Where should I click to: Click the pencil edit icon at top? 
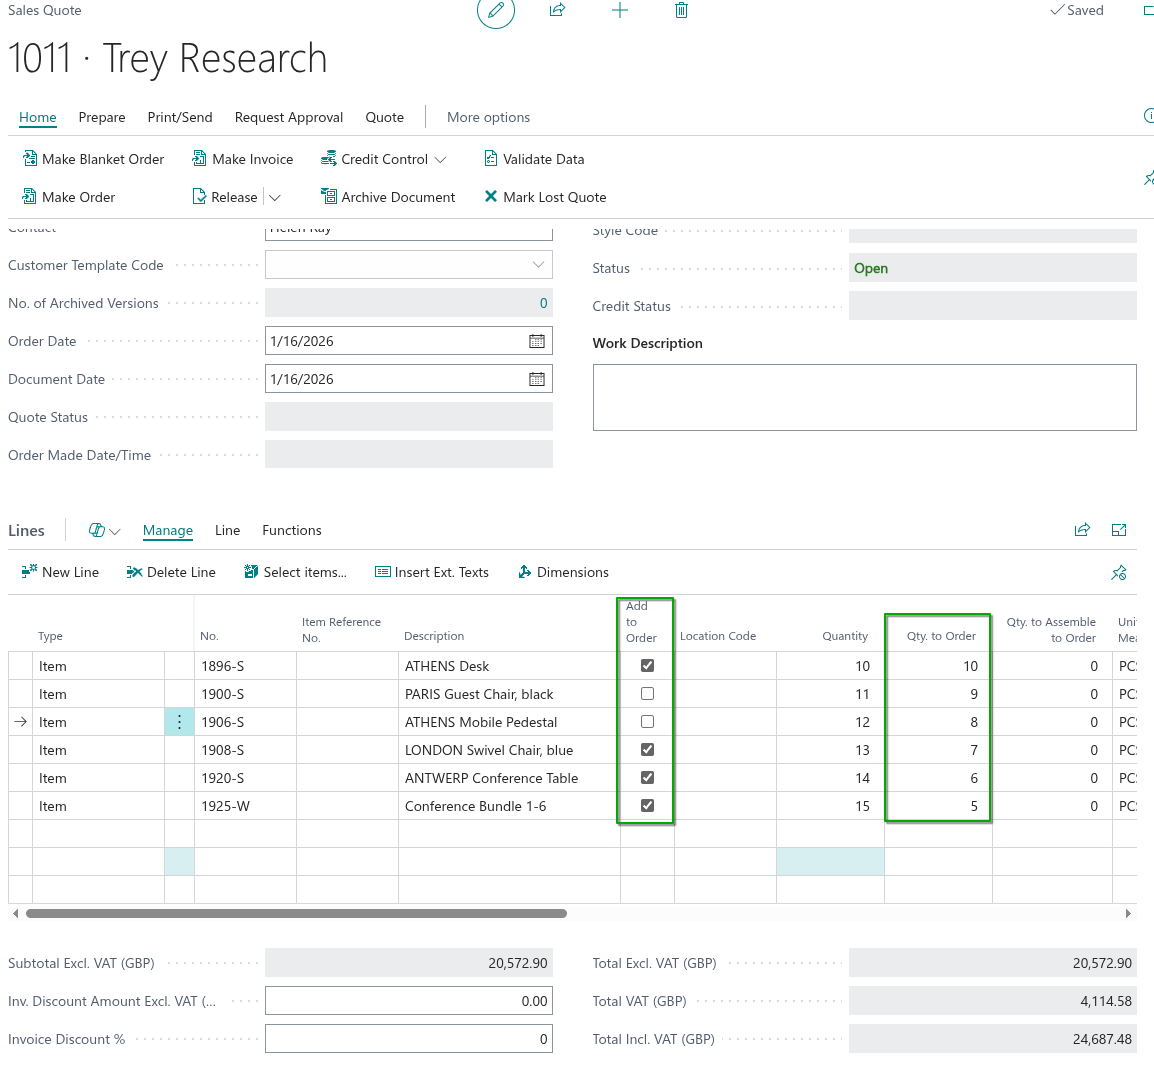tap(495, 11)
